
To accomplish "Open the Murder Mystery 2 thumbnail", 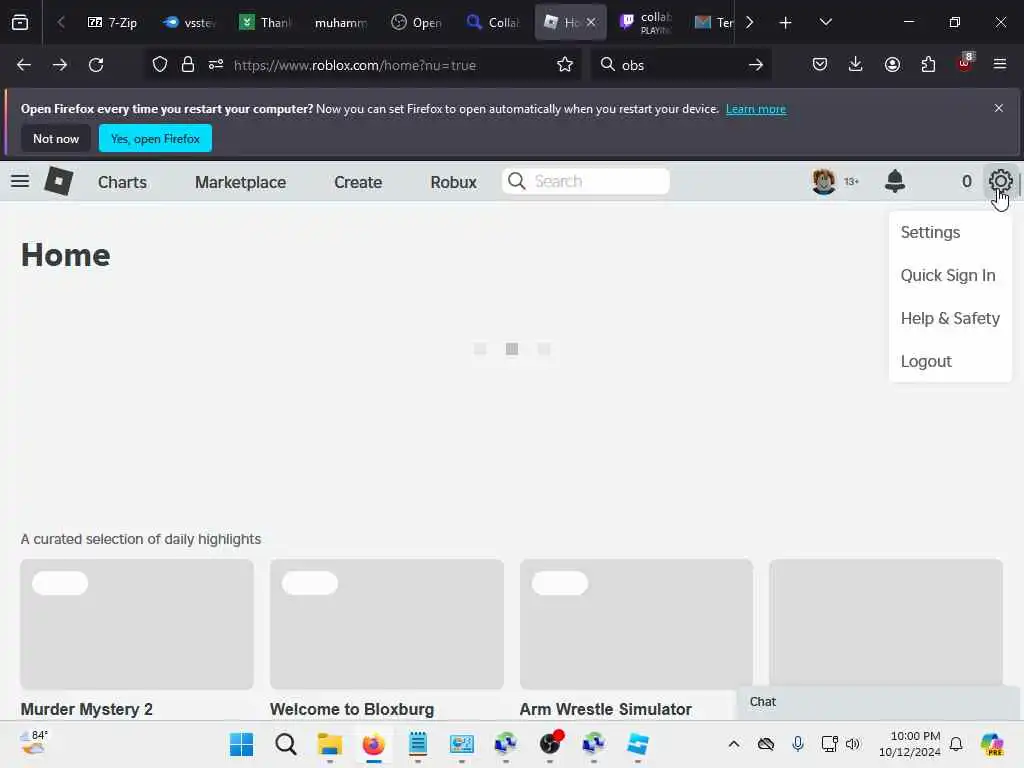I will click(137, 624).
